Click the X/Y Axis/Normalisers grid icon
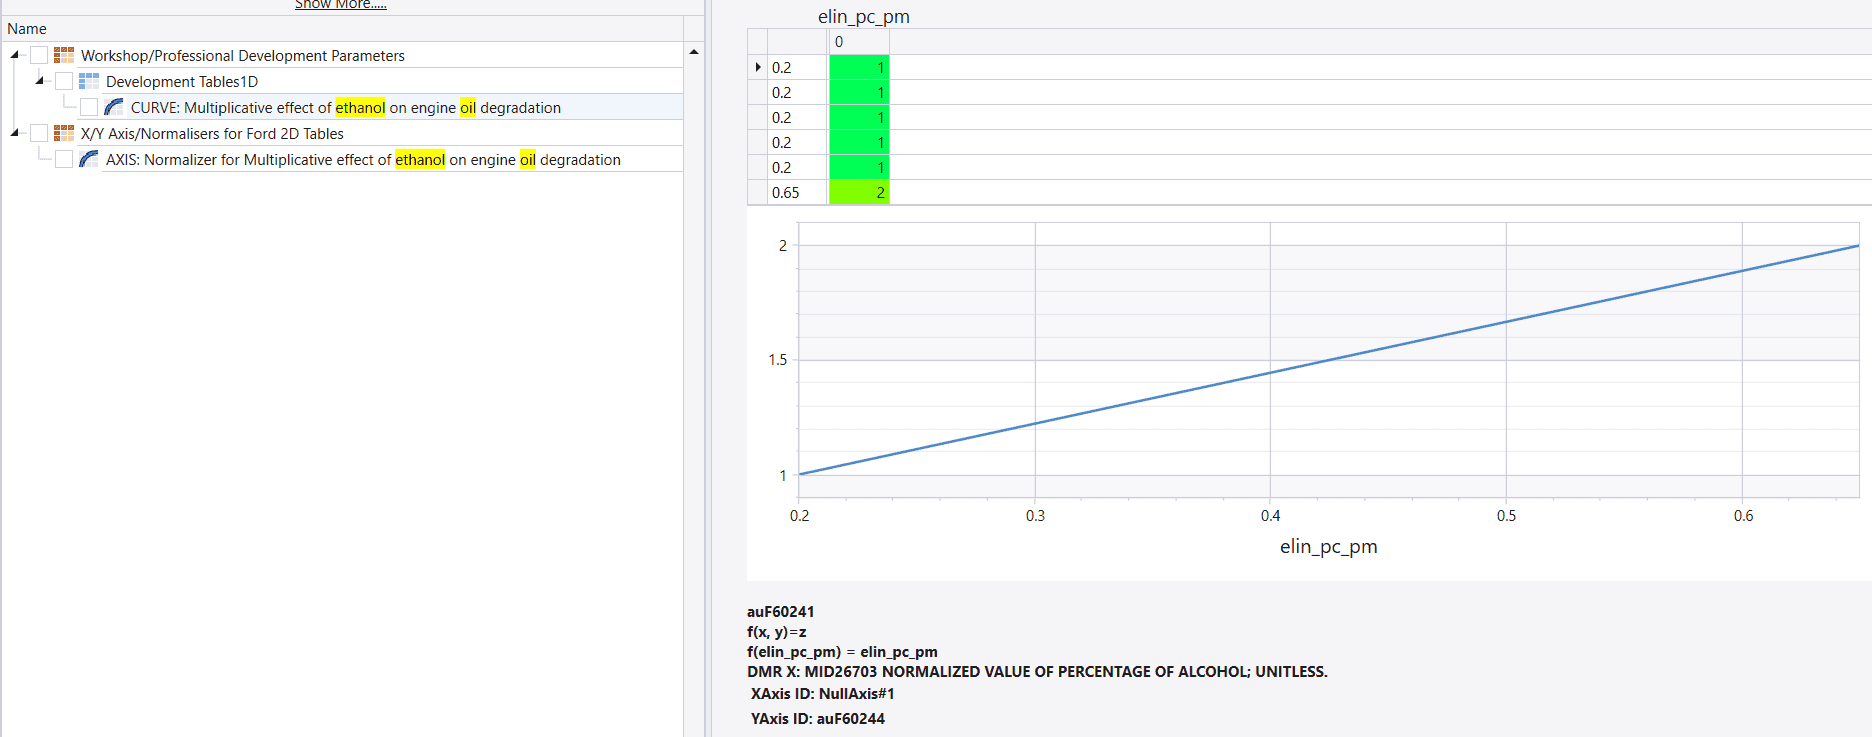The width and height of the screenshot is (1872, 737). point(64,133)
